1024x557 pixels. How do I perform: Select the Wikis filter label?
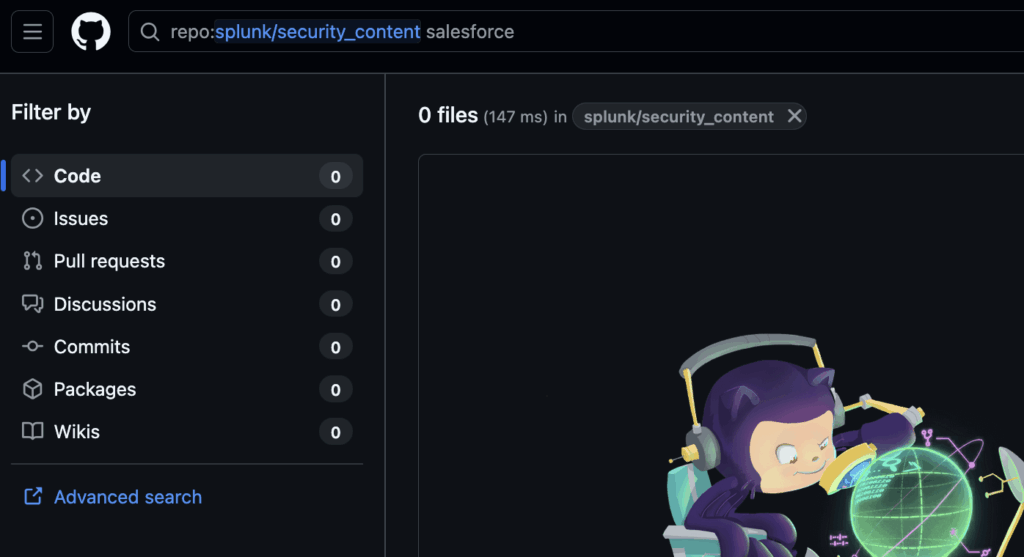click(x=77, y=432)
